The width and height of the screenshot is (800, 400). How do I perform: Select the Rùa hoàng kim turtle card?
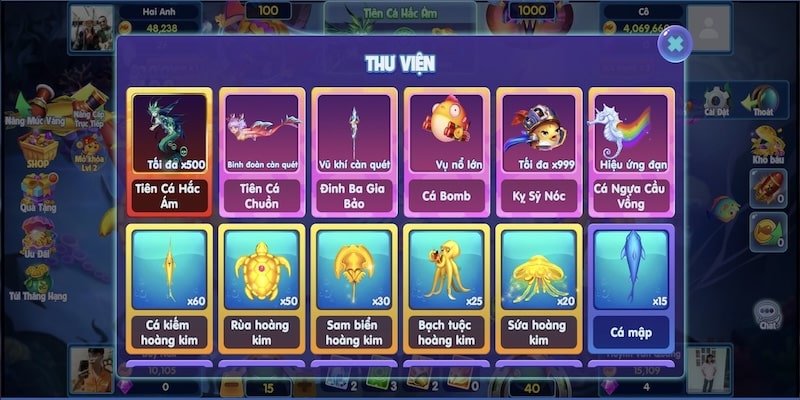pos(262,289)
